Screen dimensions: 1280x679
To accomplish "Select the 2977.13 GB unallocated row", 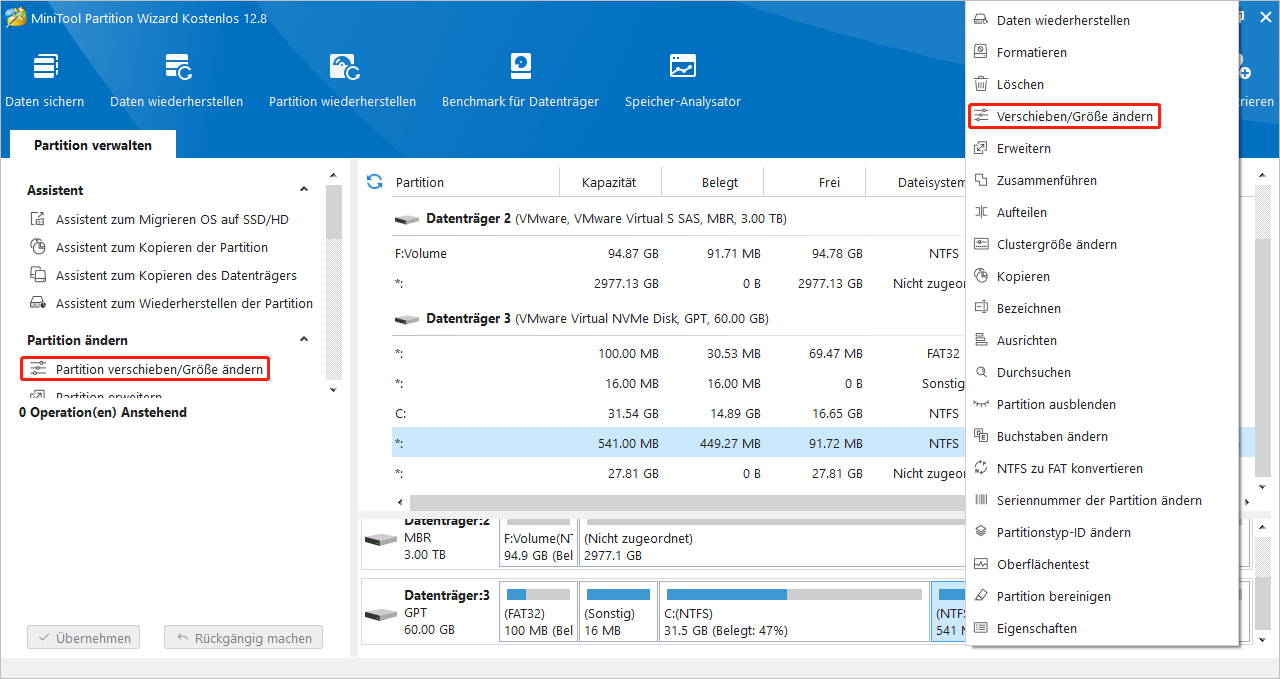I will point(679,284).
